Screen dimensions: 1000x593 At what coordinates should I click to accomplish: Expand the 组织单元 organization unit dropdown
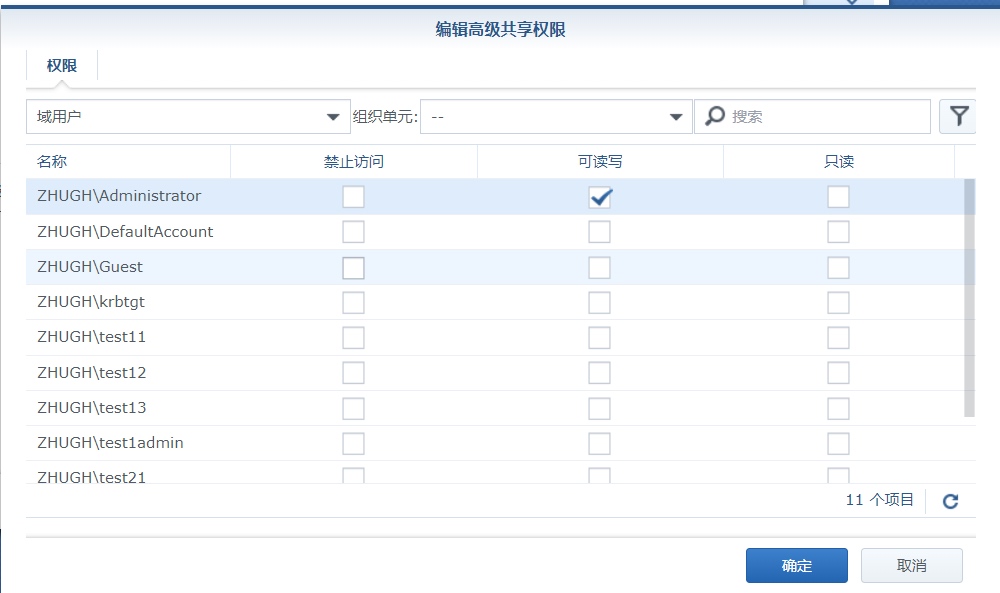coord(556,117)
